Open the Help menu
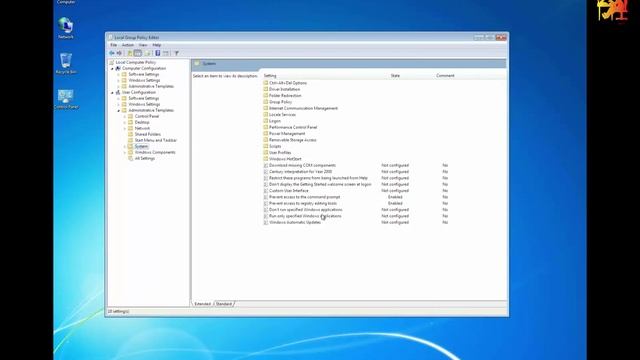This screenshot has width=640, height=360. click(157, 45)
